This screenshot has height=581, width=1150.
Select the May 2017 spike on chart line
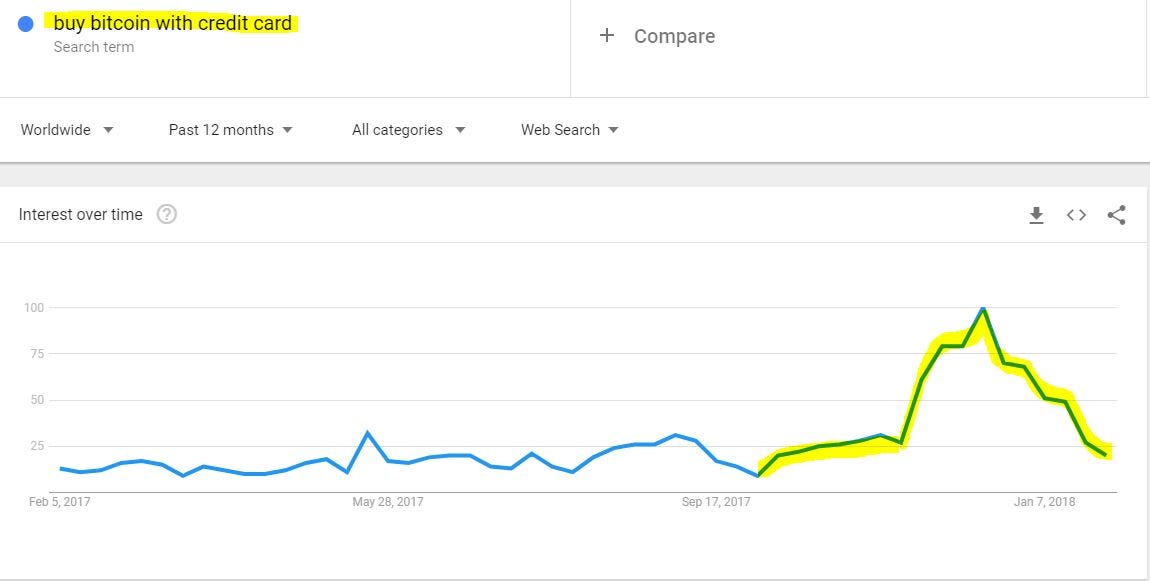tap(367, 433)
